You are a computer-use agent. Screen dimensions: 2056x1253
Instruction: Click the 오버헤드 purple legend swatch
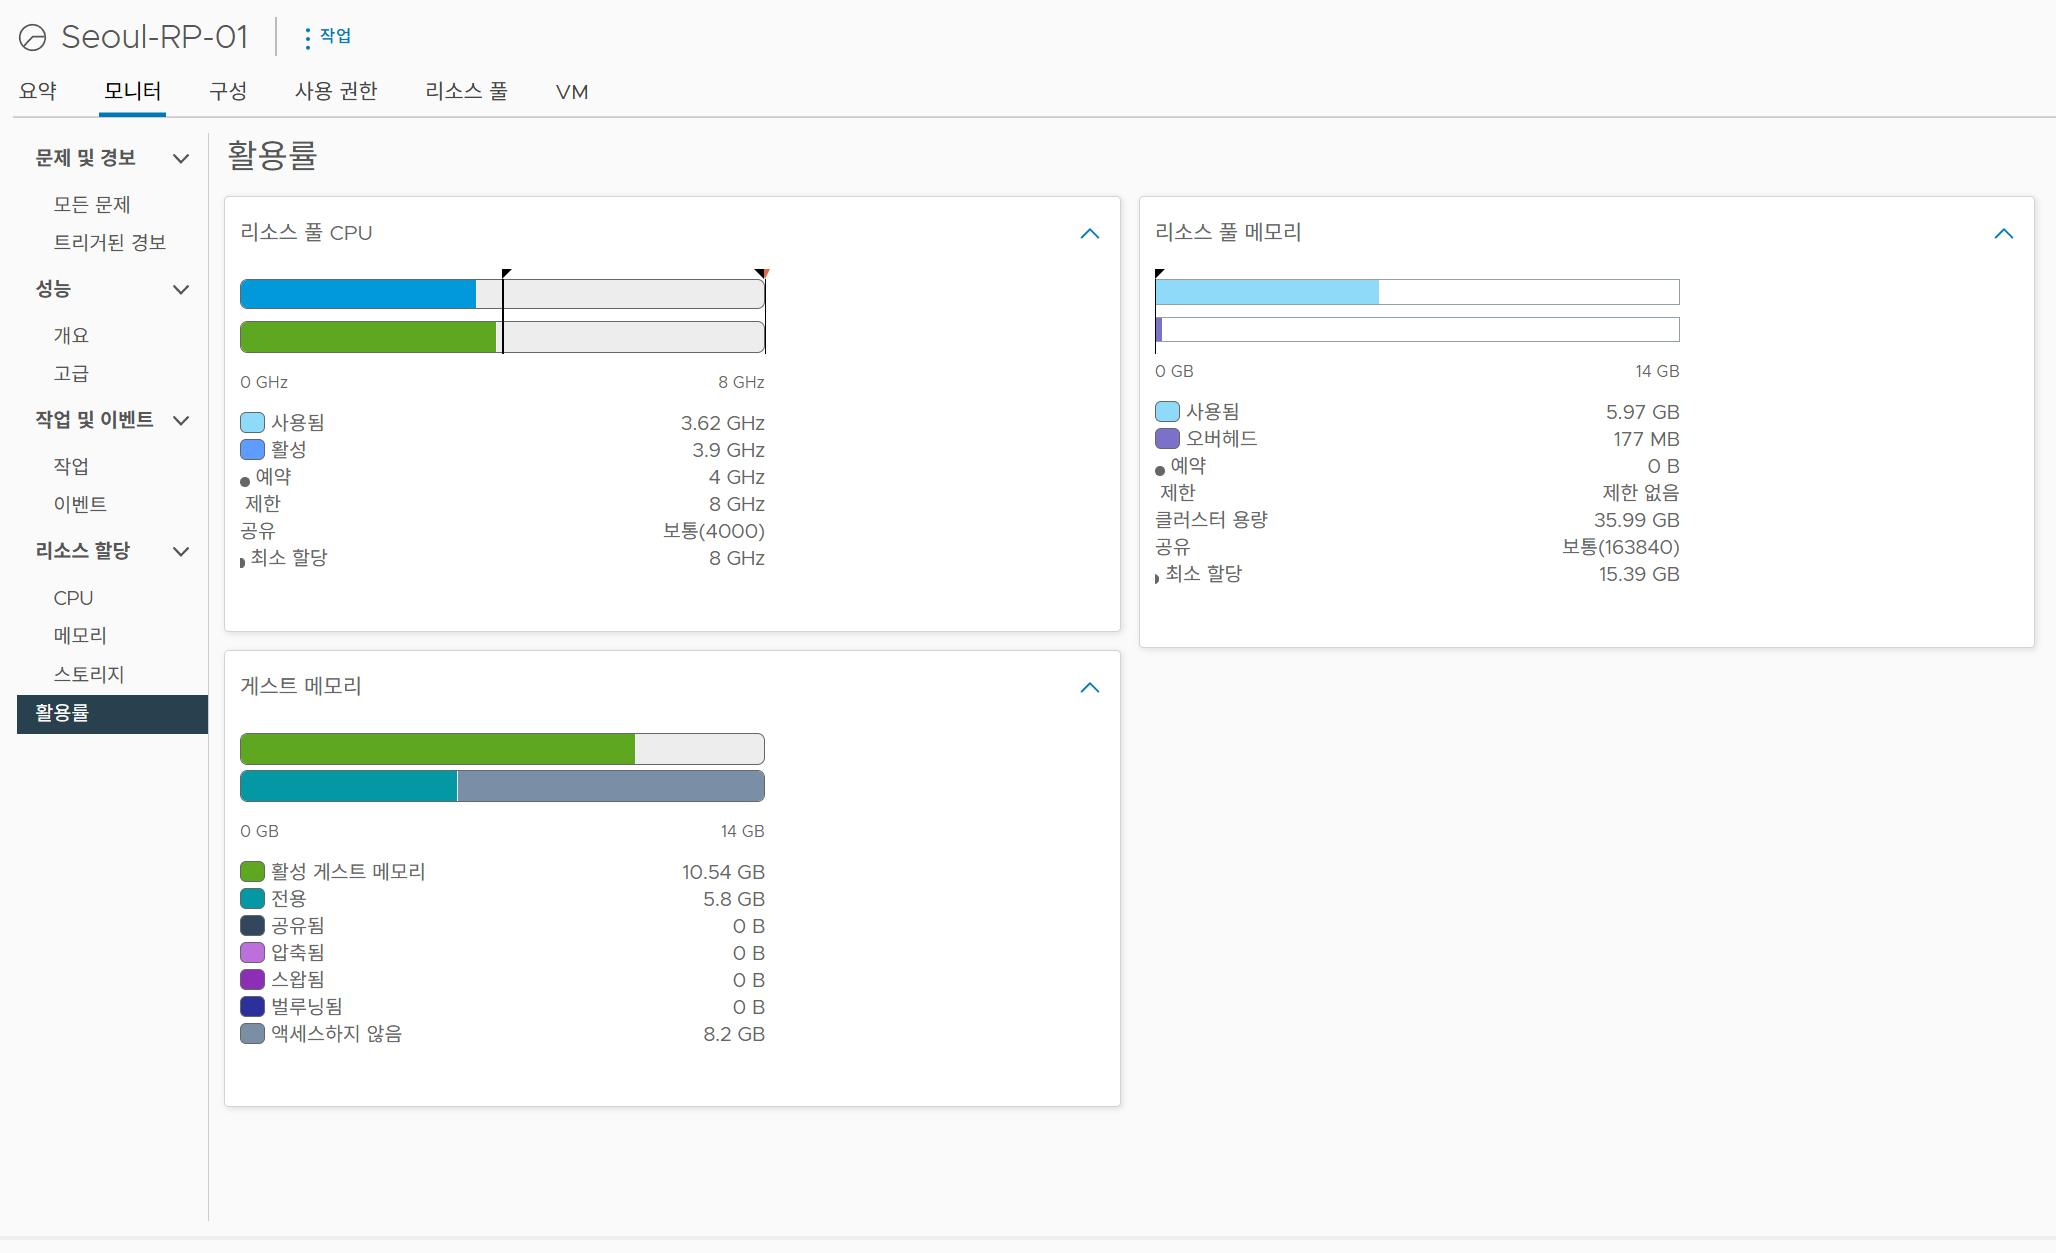tap(1167, 439)
